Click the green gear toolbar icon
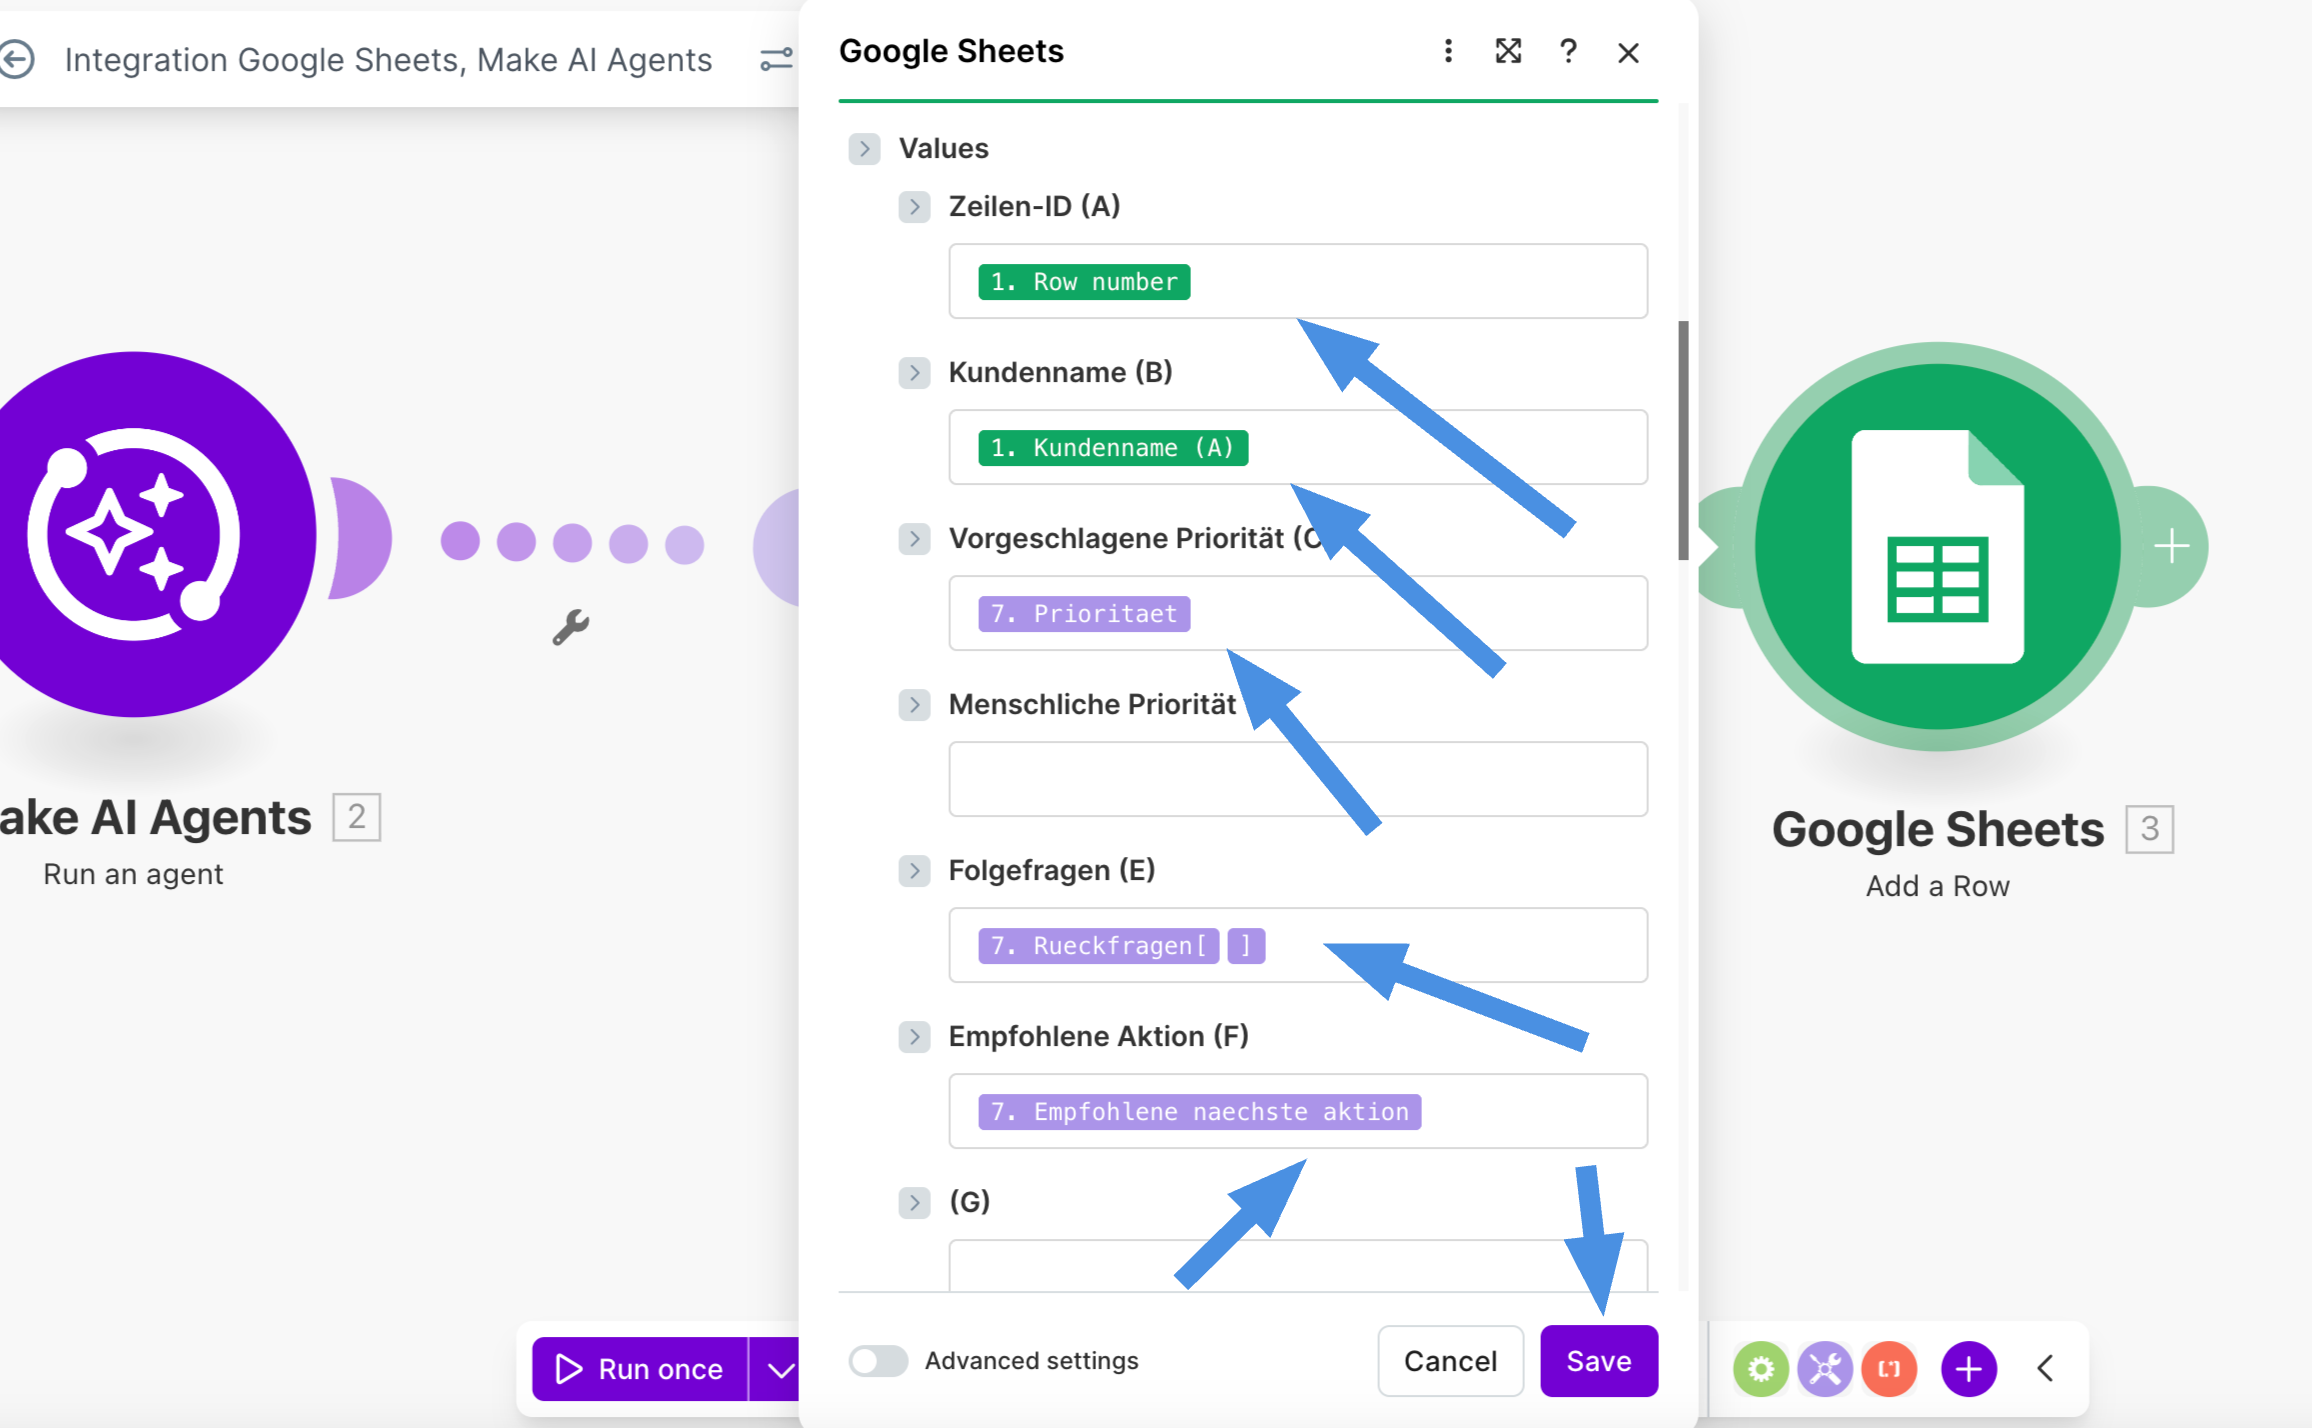 (1760, 1368)
